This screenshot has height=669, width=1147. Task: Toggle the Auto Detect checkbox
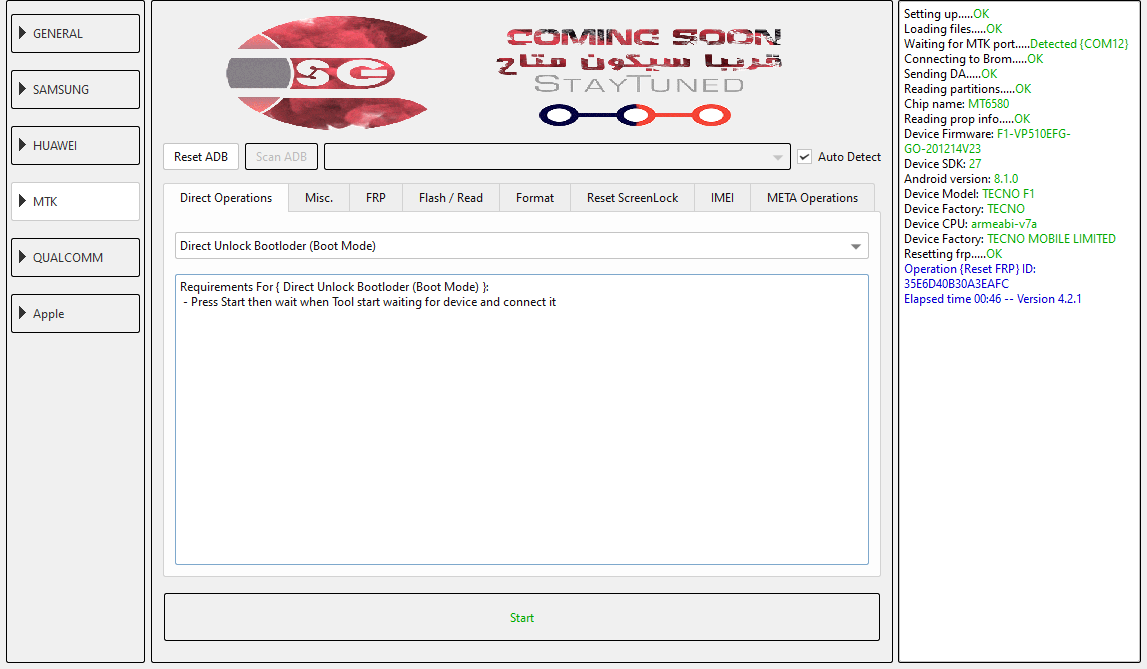point(805,156)
